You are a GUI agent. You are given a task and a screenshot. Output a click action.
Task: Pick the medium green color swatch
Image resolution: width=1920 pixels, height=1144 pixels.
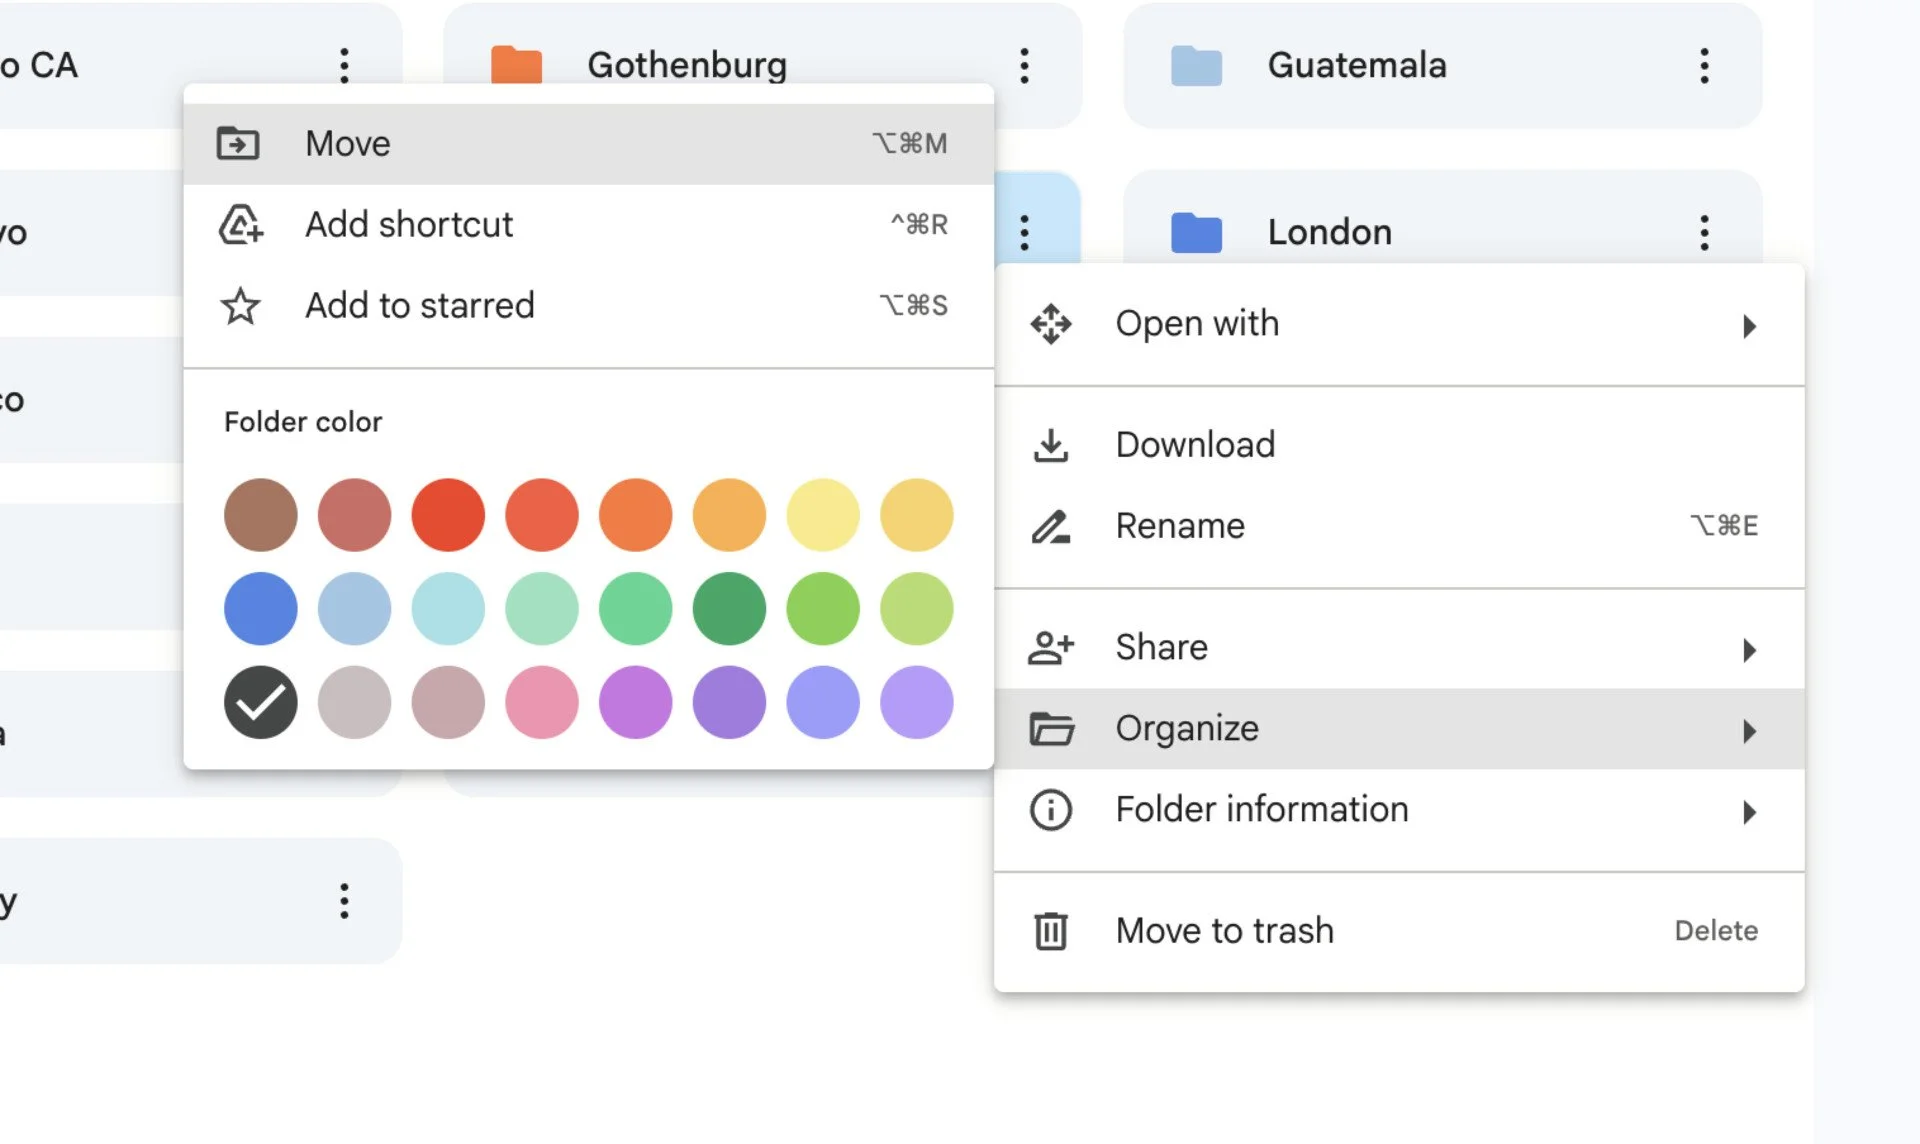(x=635, y=609)
